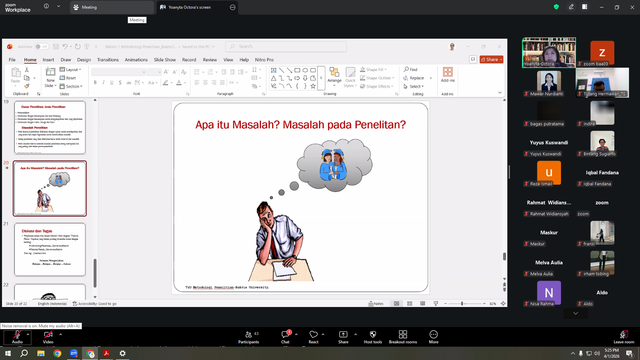Click the Fit slide to window icon
The image size is (640, 360).
click(503, 304)
